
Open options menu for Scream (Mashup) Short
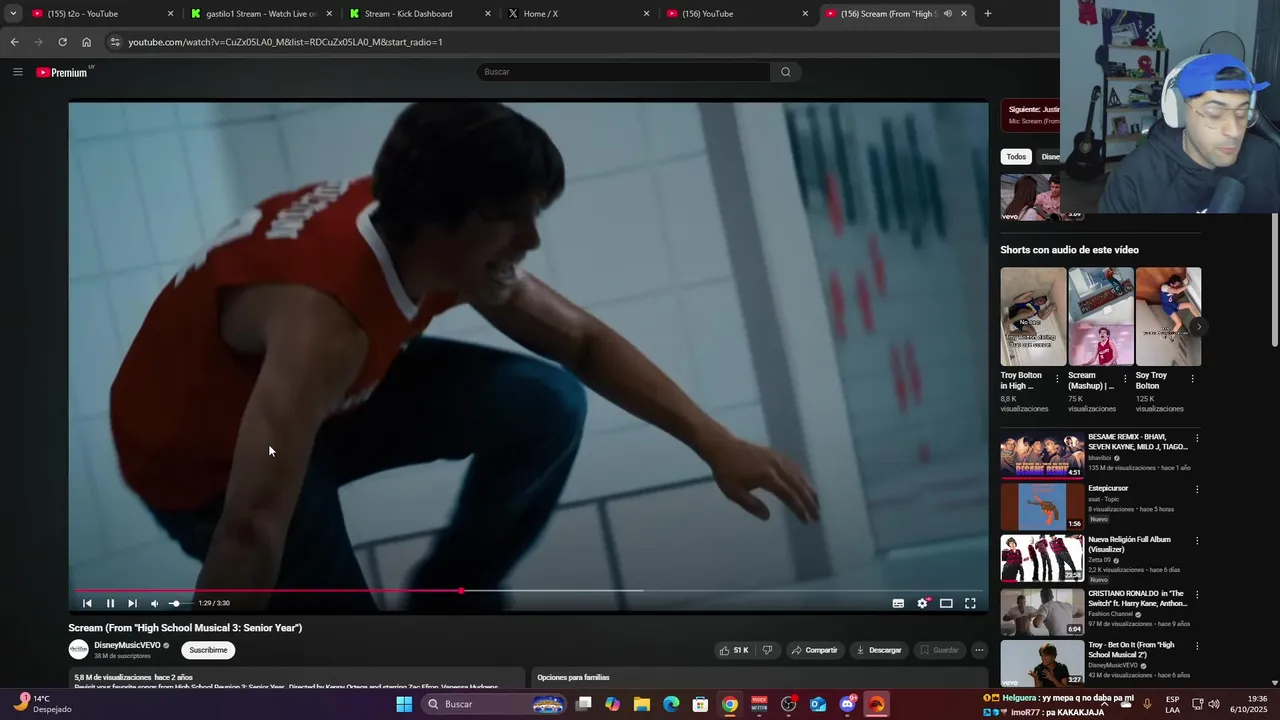pyautogui.click(x=1124, y=379)
